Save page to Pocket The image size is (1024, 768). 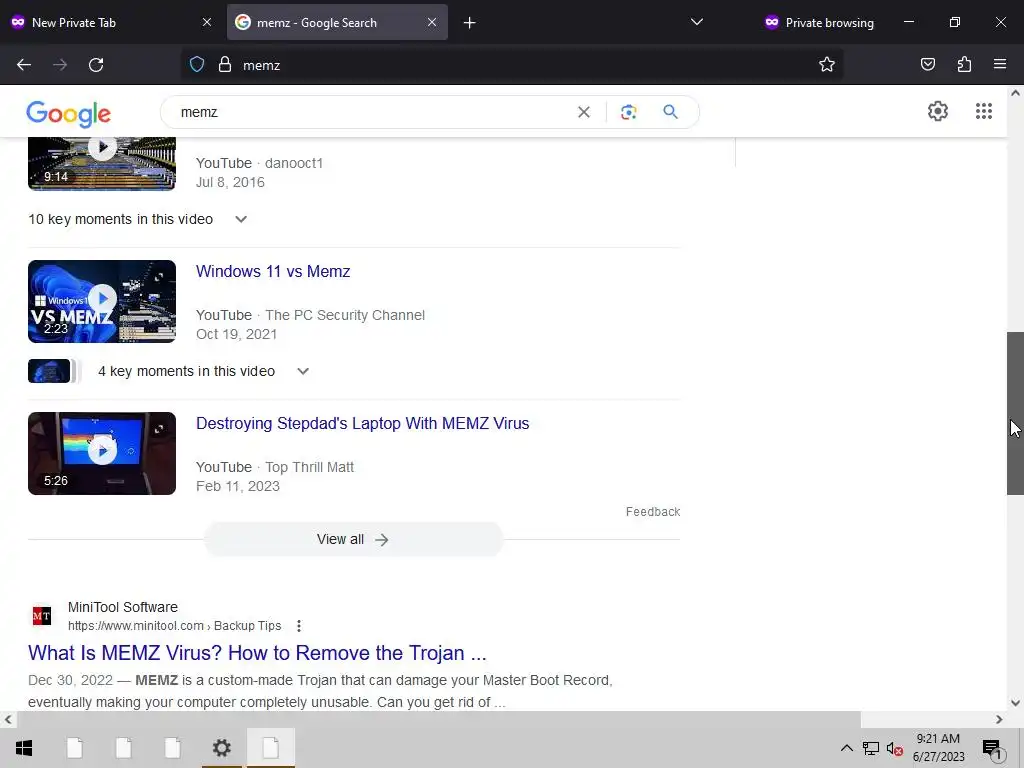coord(928,65)
